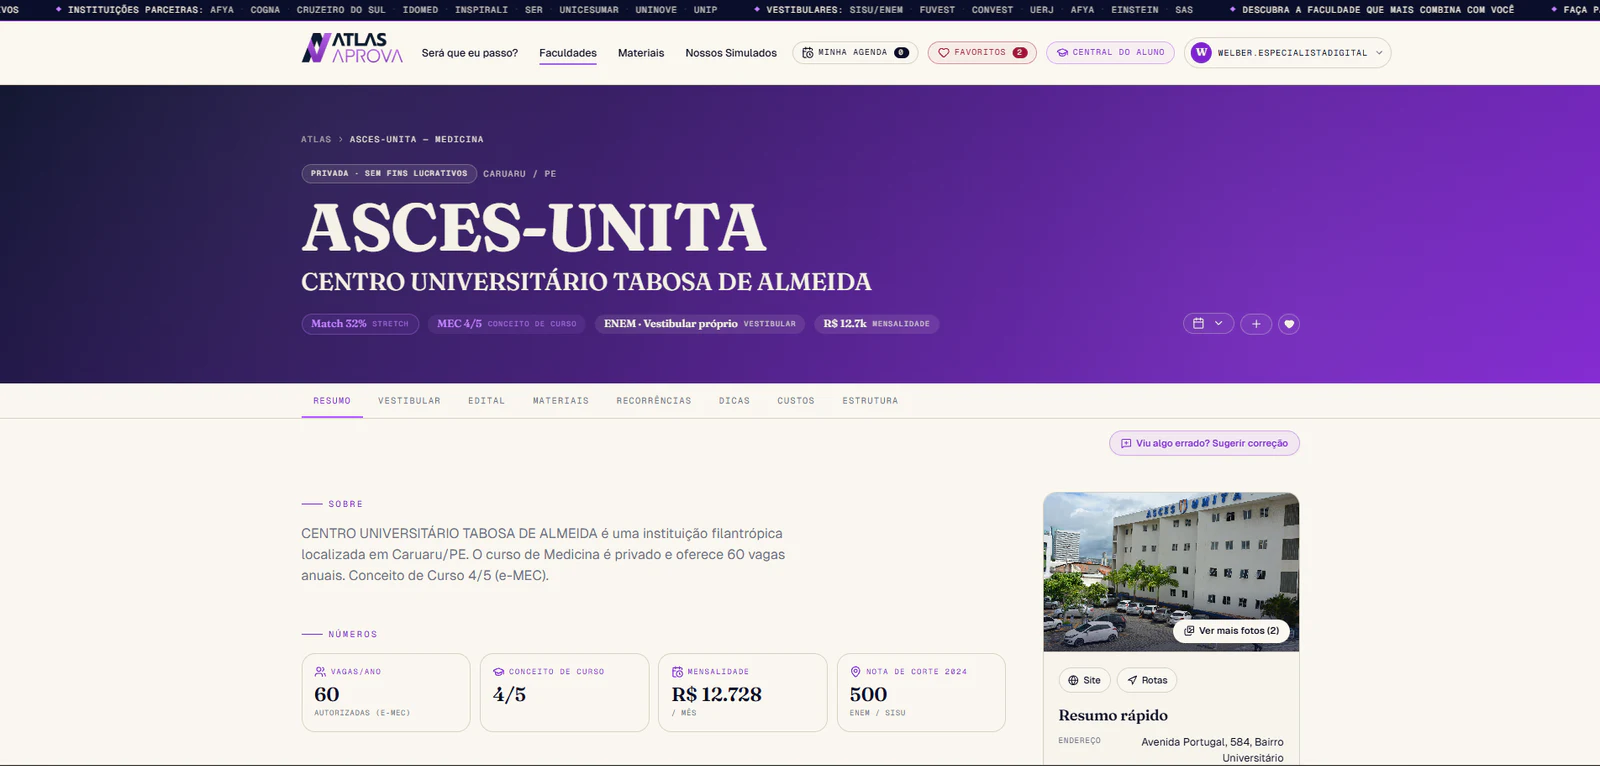
Task: Click 'Descubra a faculdade que mais combina' ticker text
Action: click(x=1378, y=10)
